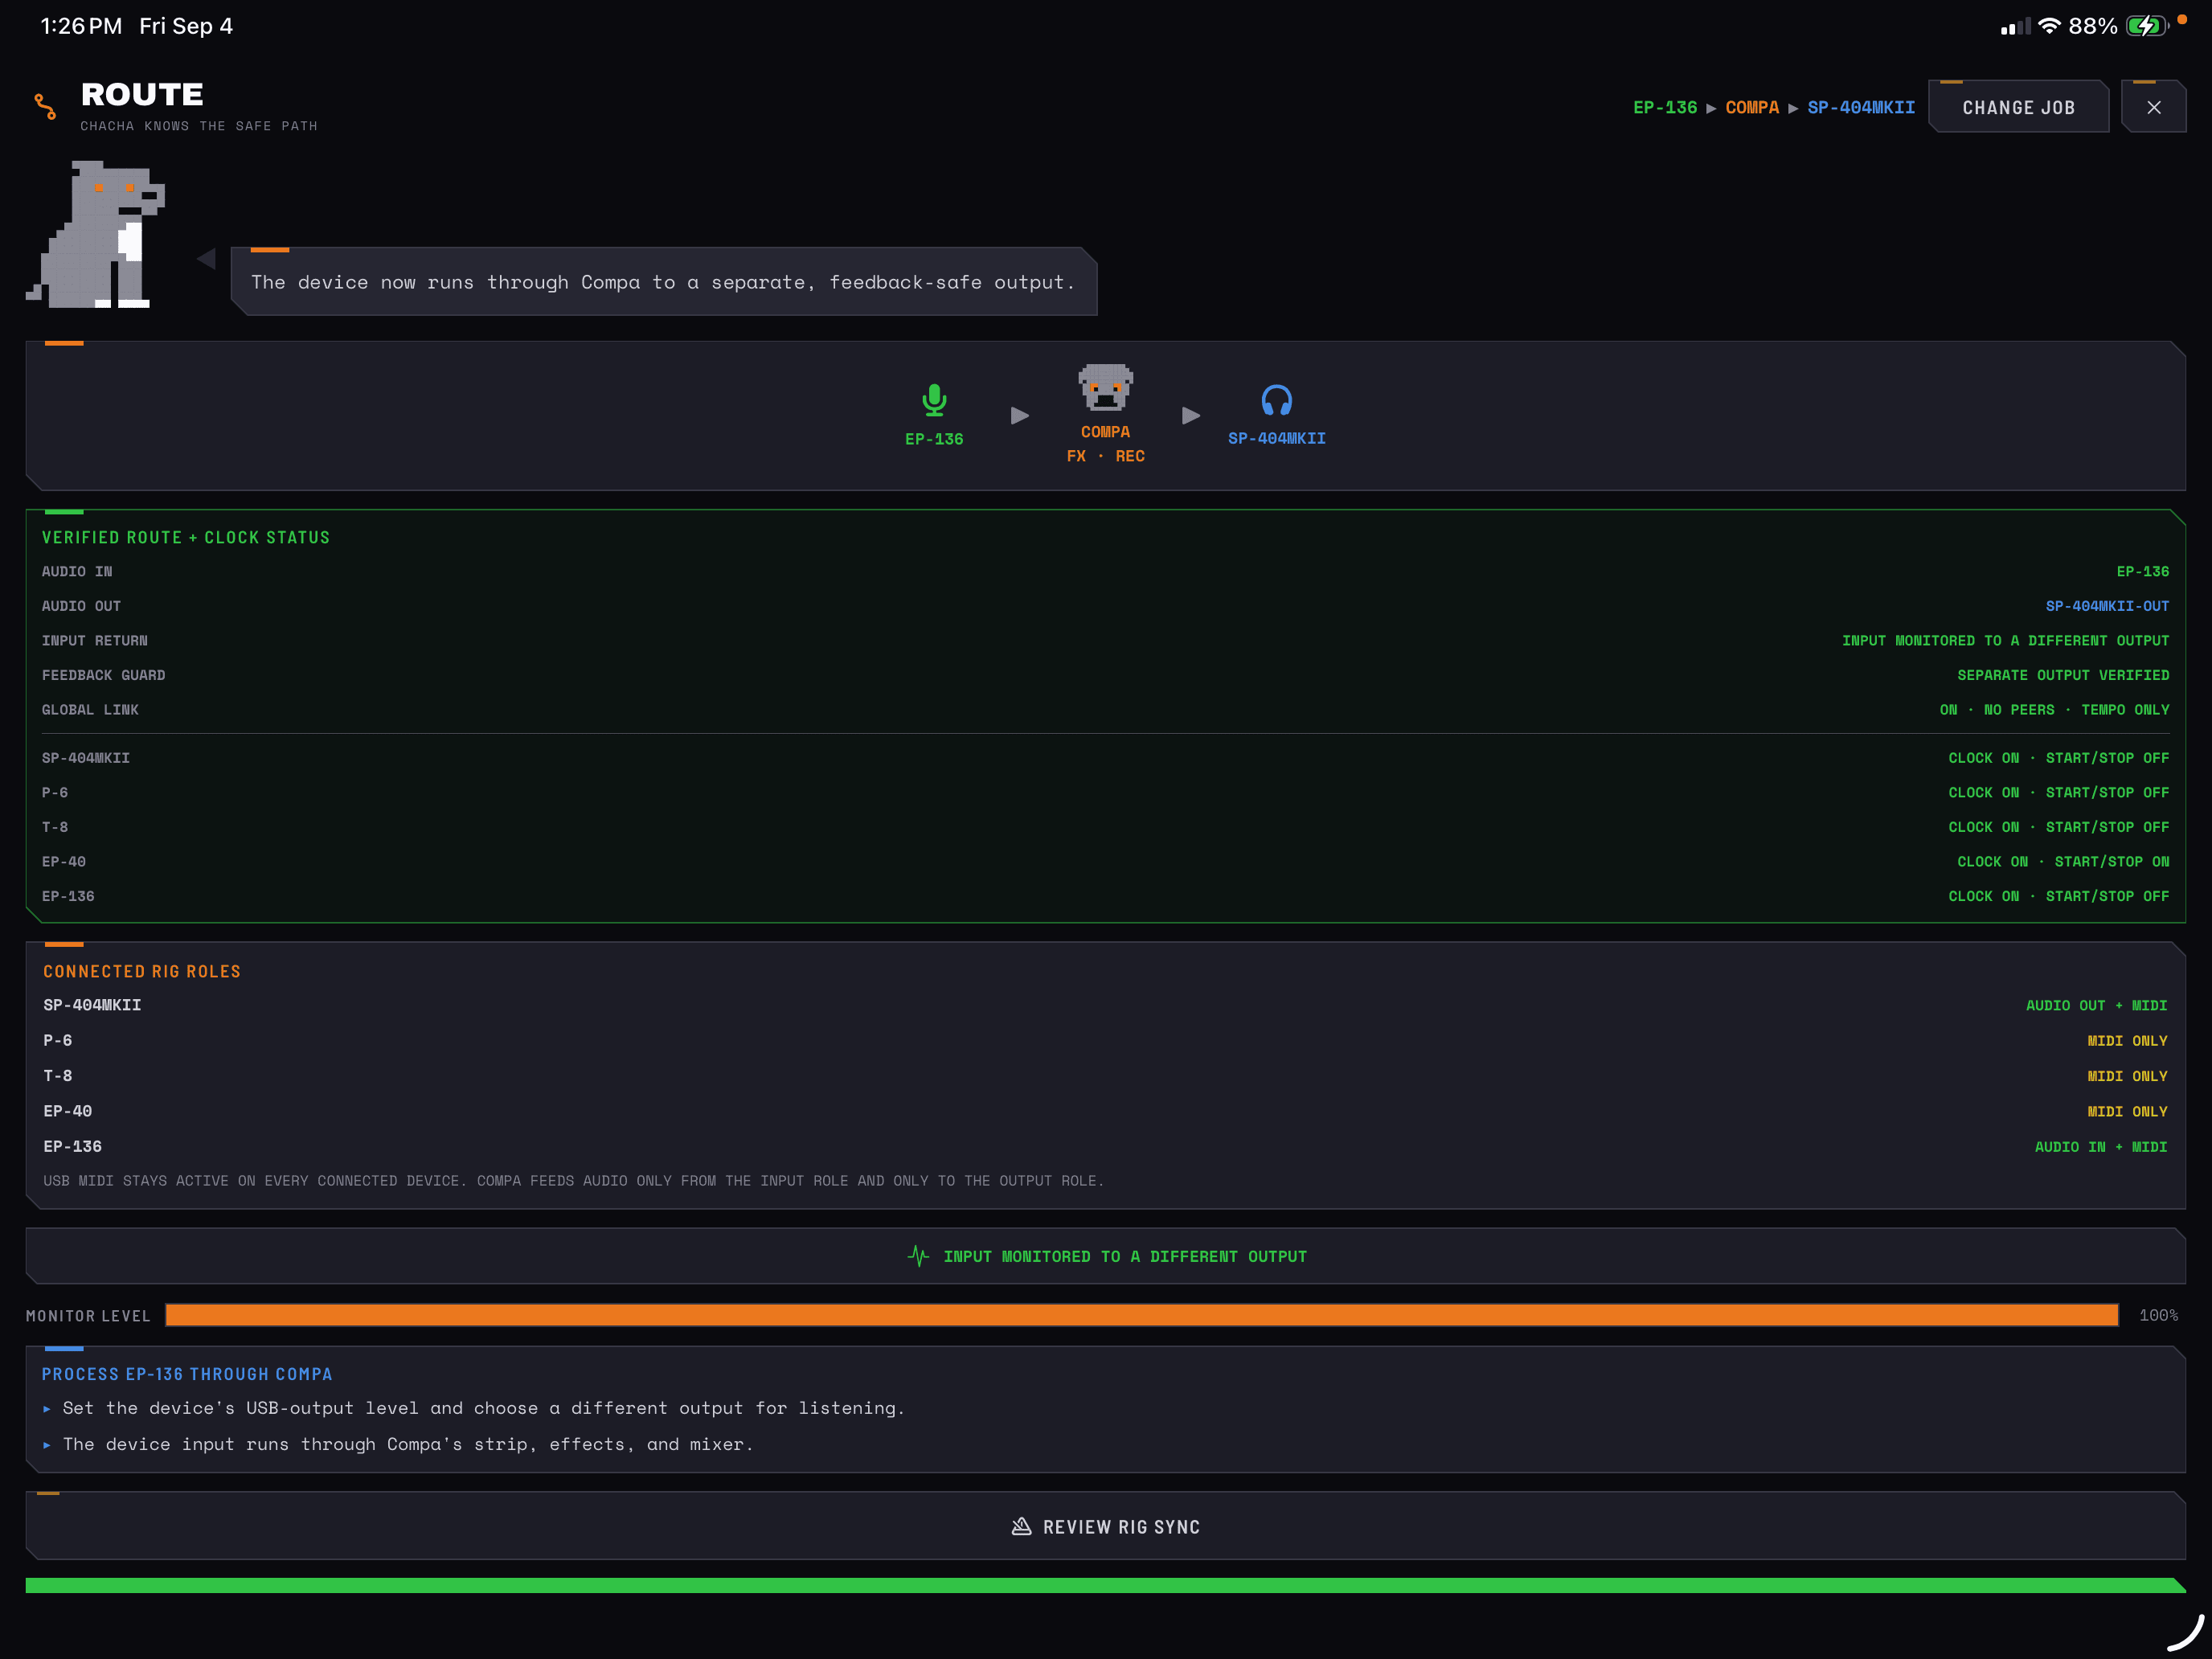The height and width of the screenshot is (1659, 2212).
Task: Click the Audio Out value SP-404MKII-OUT
Action: coord(2107,606)
